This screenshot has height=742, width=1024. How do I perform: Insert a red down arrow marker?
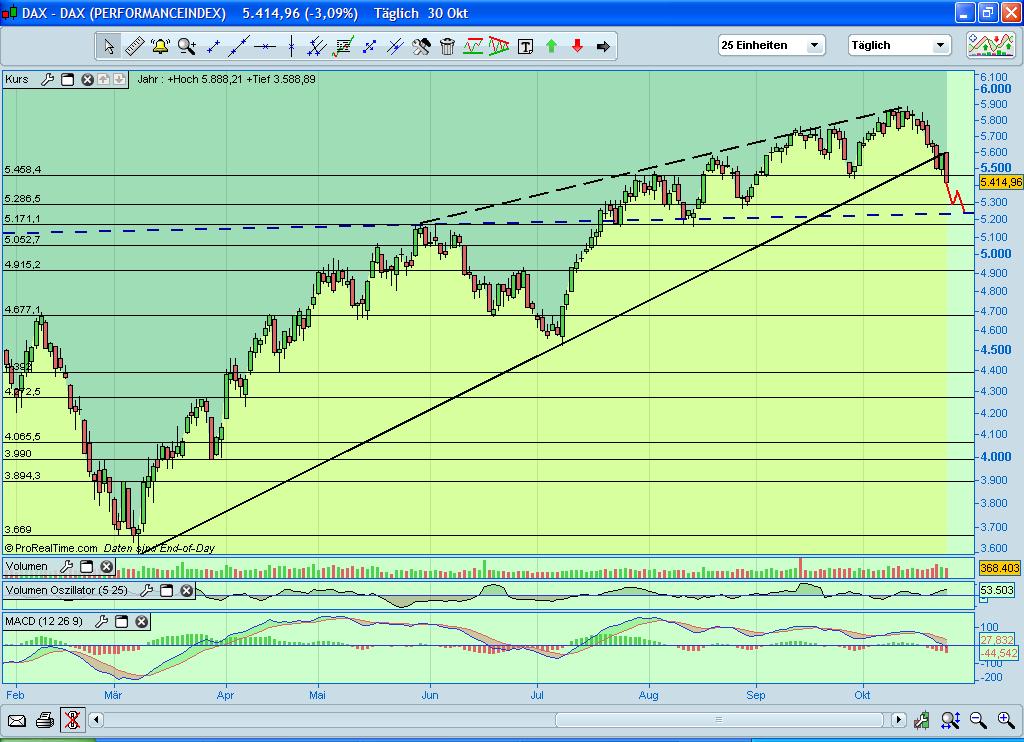pyautogui.click(x=577, y=46)
